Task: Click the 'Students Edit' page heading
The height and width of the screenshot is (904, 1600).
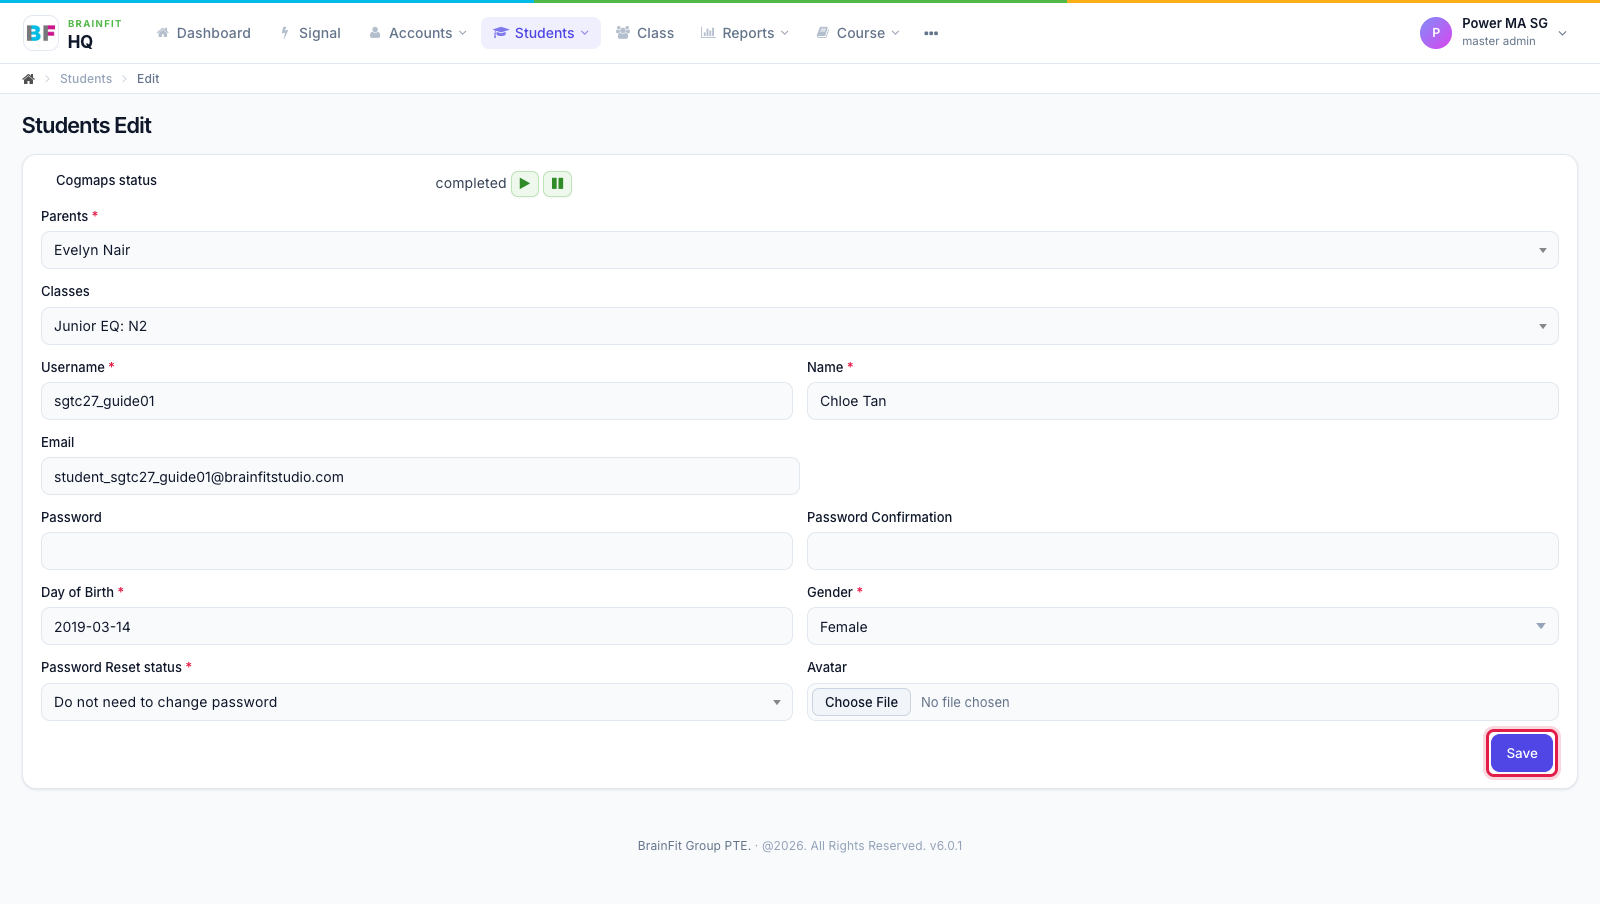Action: [x=87, y=125]
